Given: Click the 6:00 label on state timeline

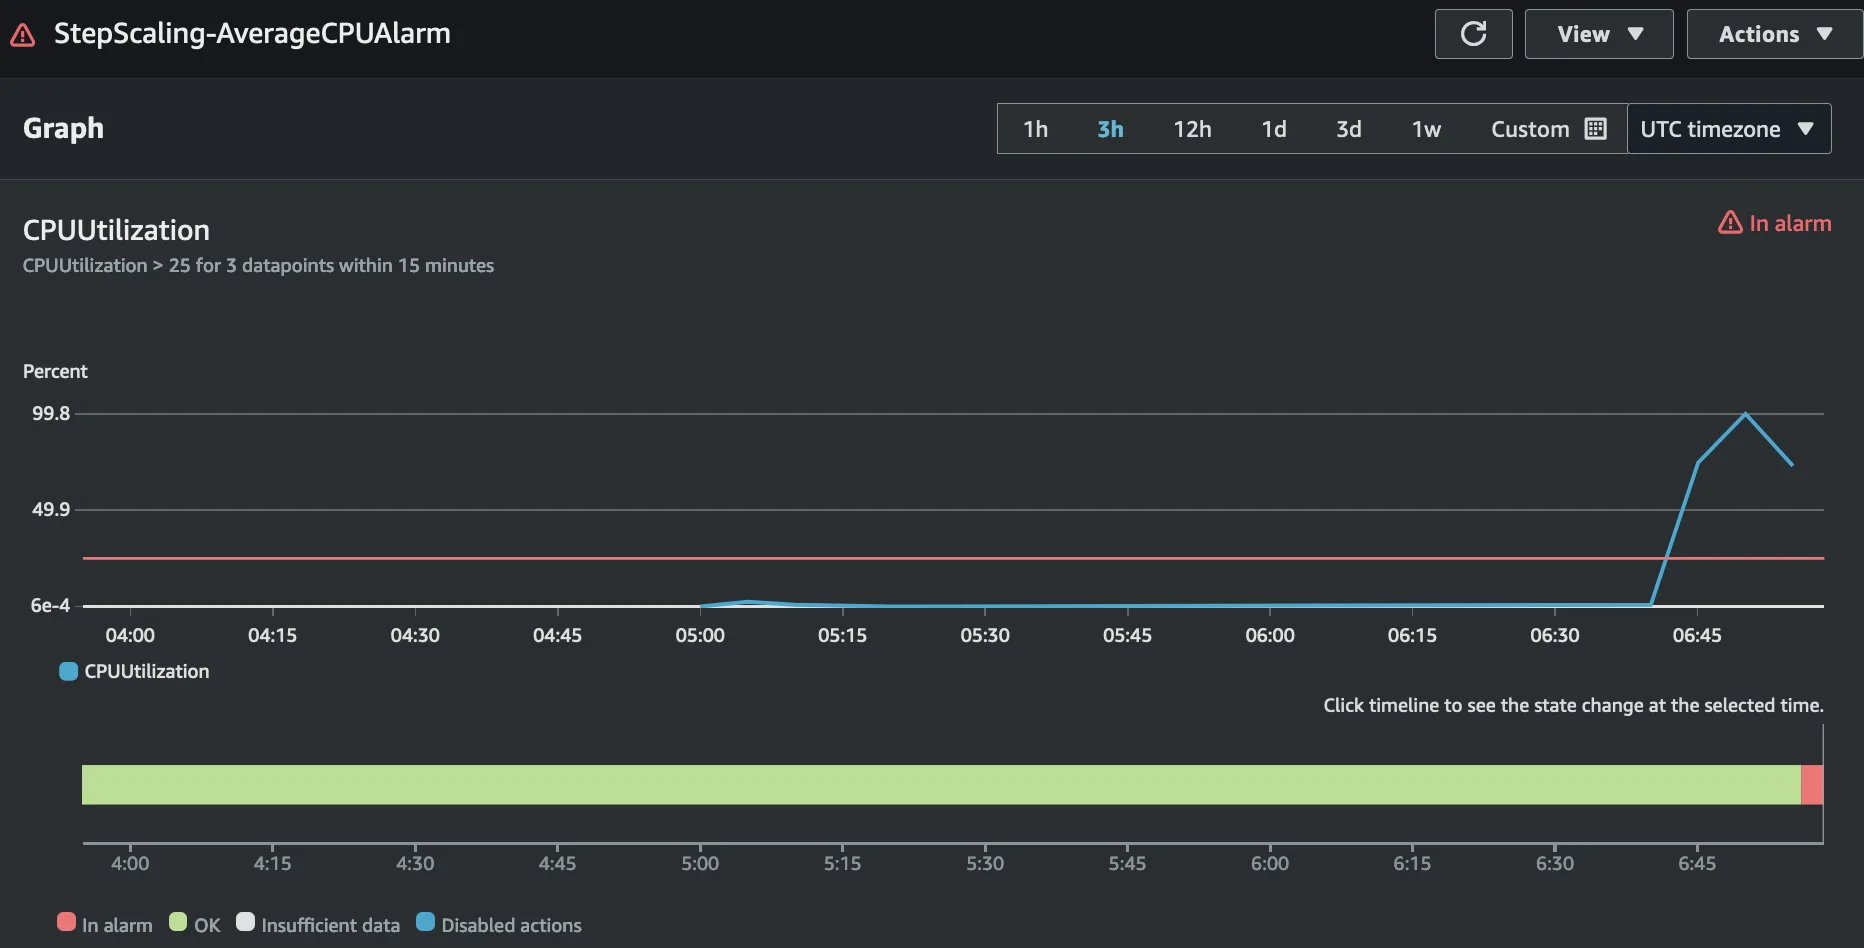Looking at the screenshot, I should click(1270, 863).
